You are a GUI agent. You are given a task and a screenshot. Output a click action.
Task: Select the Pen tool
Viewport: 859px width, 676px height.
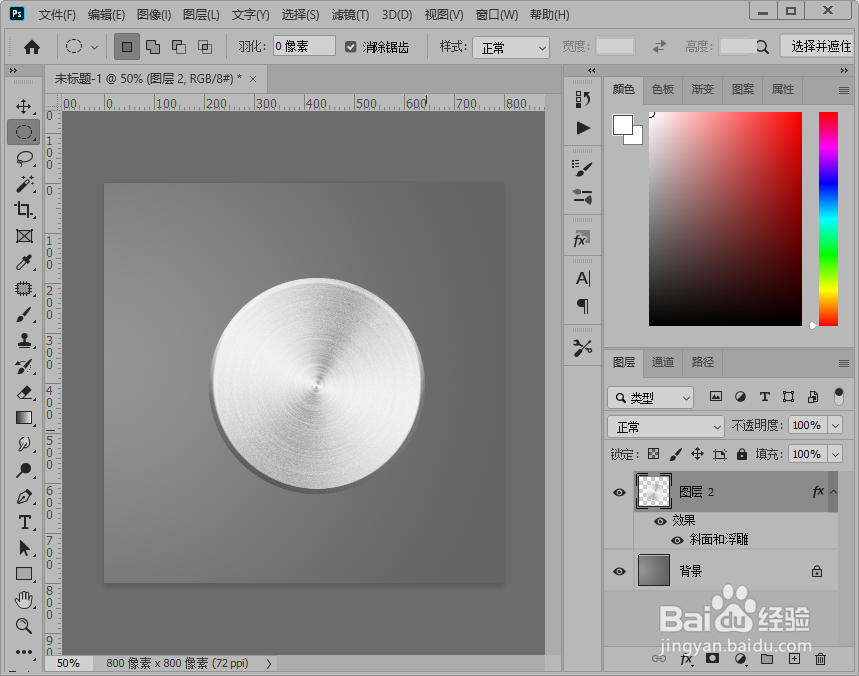[24, 497]
